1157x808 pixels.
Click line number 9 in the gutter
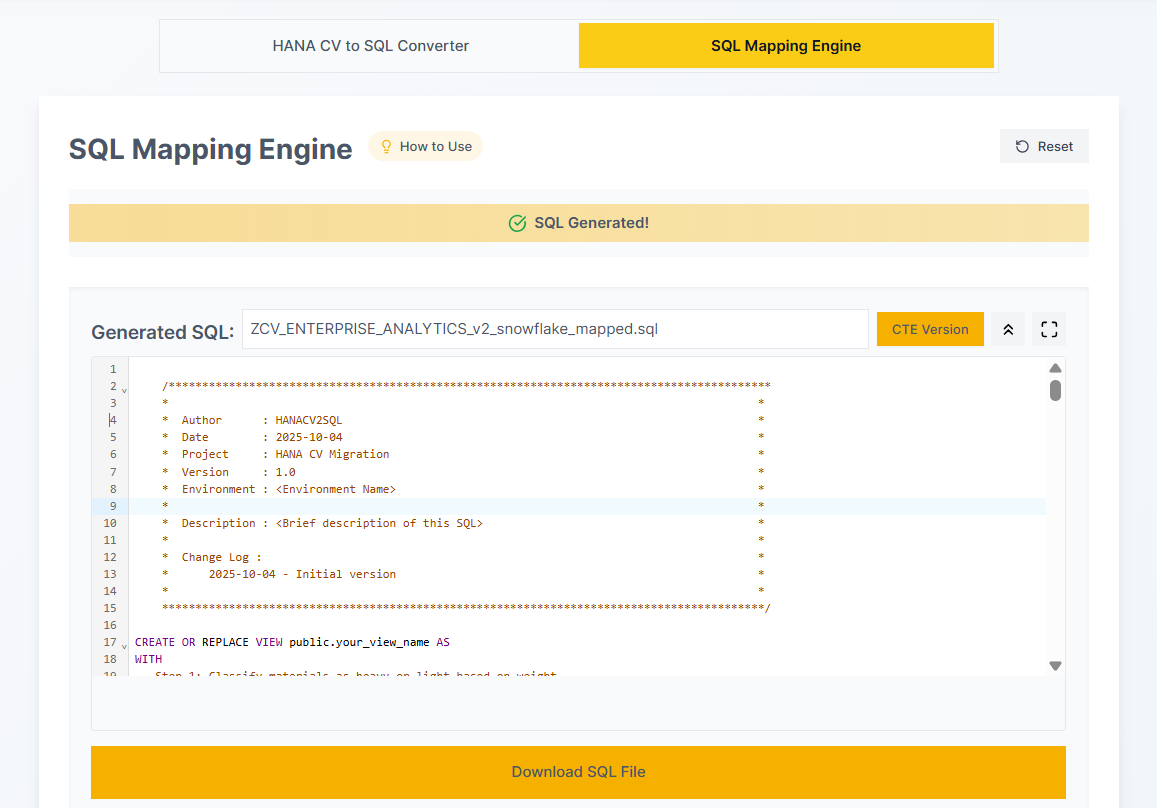[111, 506]
